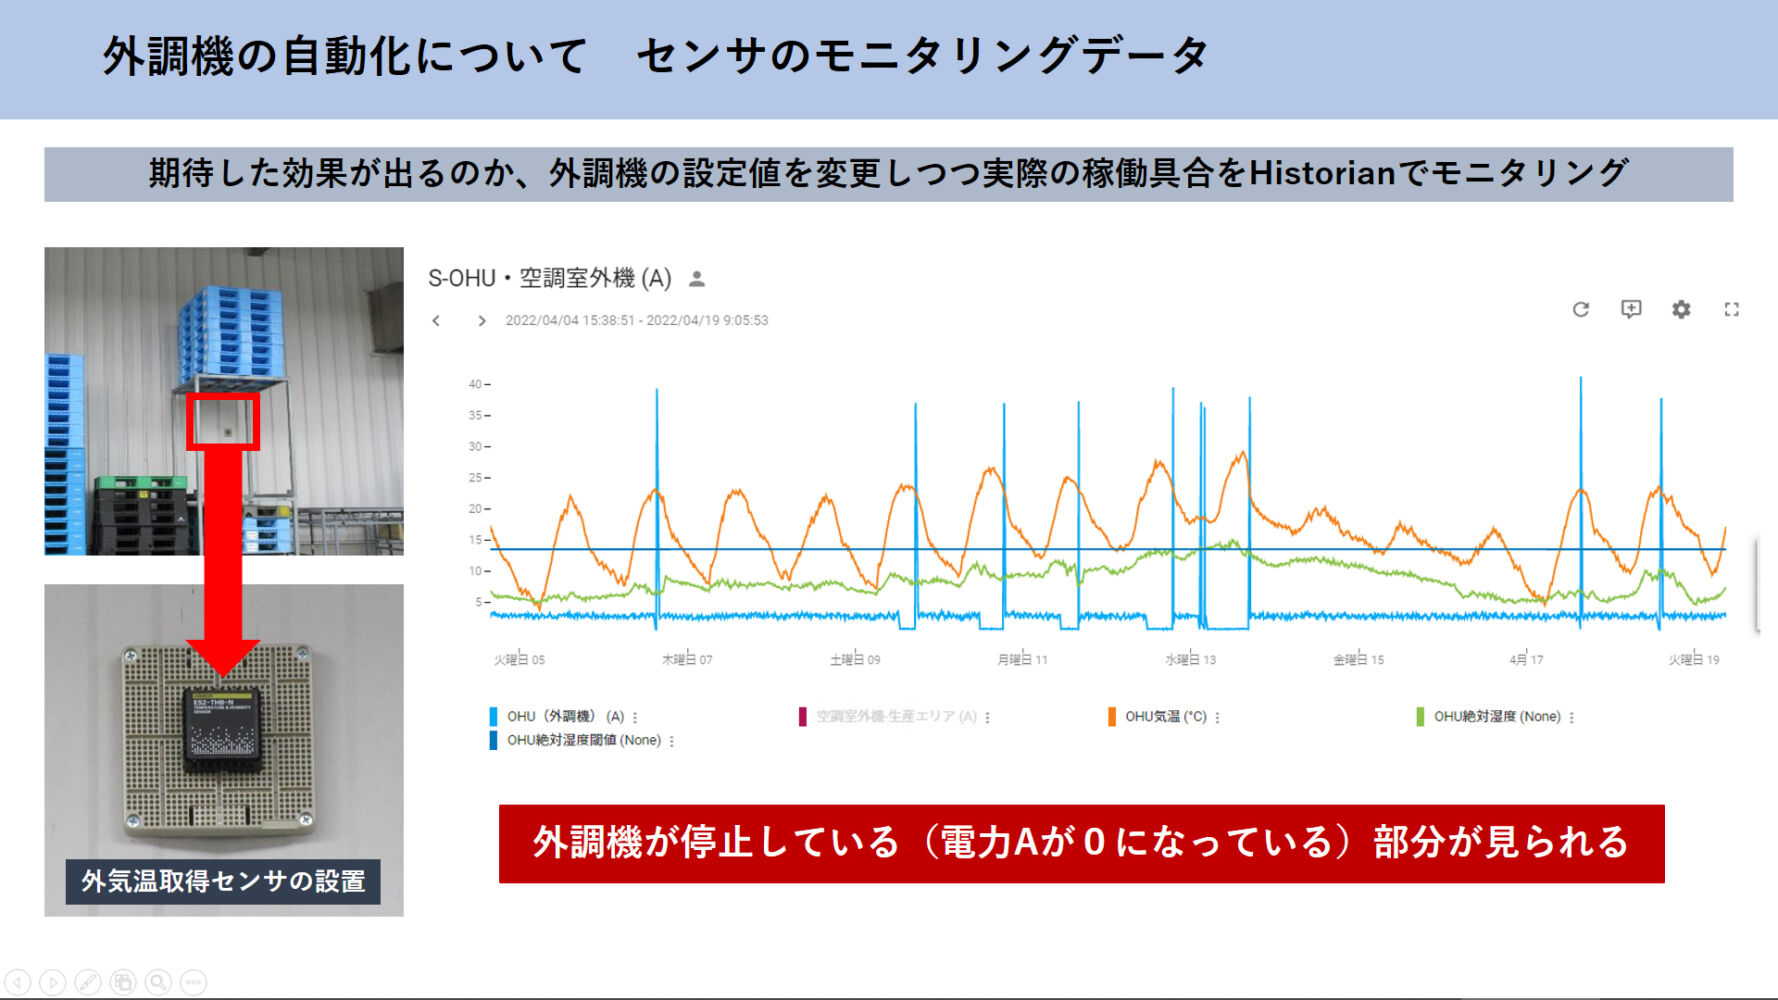
Task: Select the slideshow pen tool
Action: click(x=88, y=982)
